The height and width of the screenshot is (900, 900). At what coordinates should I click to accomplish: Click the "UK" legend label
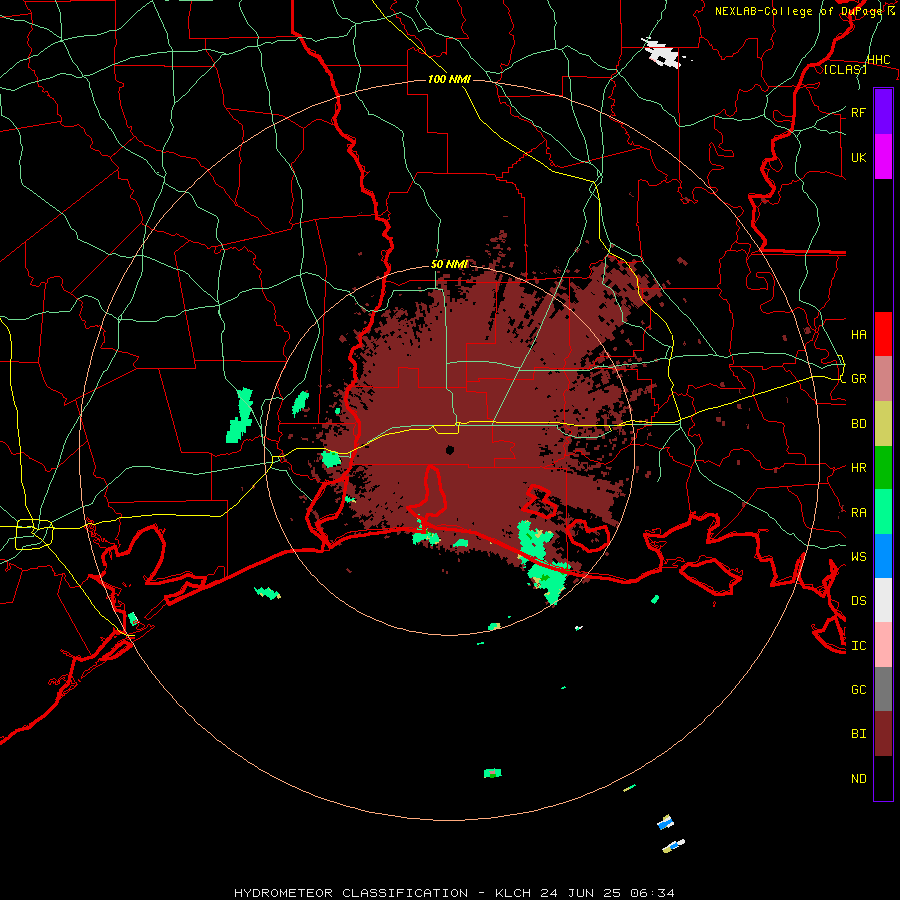[858, 158]
